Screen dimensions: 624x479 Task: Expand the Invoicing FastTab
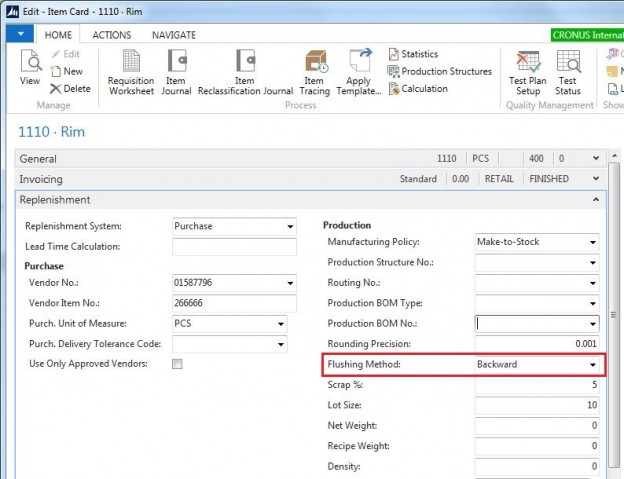pos(596,179)
